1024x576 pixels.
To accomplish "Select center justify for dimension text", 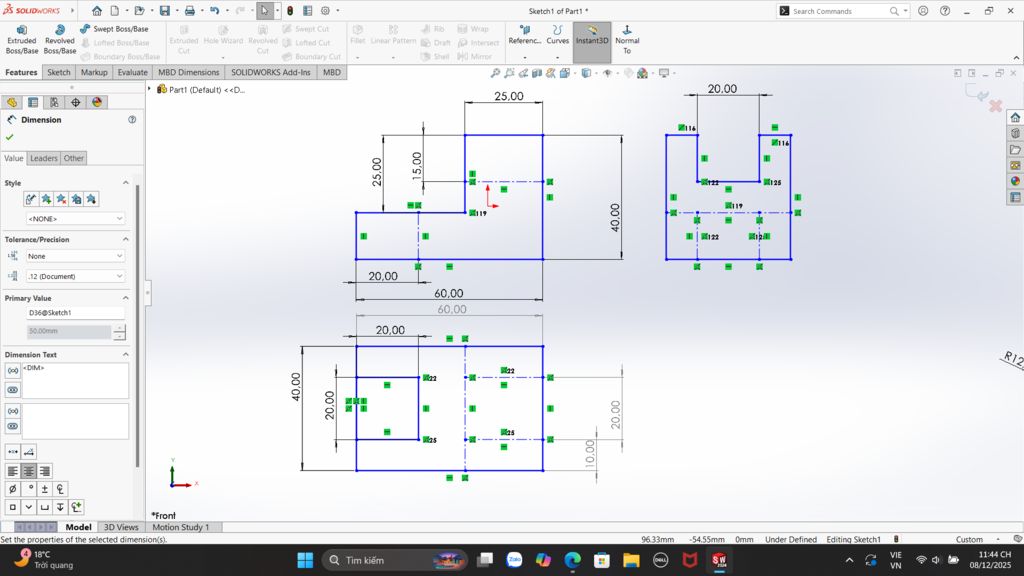I will 29,471.
